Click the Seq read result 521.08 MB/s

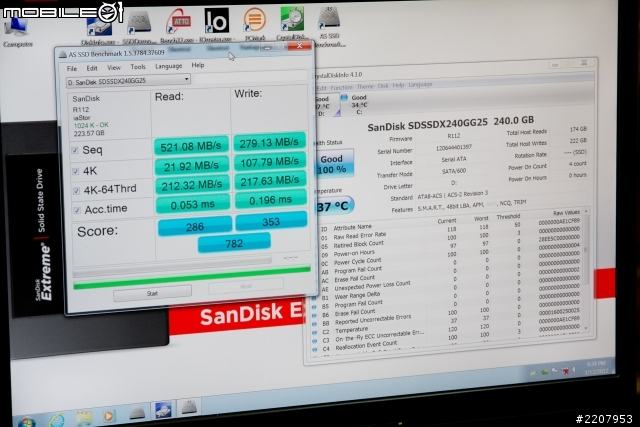coord(191,146)
